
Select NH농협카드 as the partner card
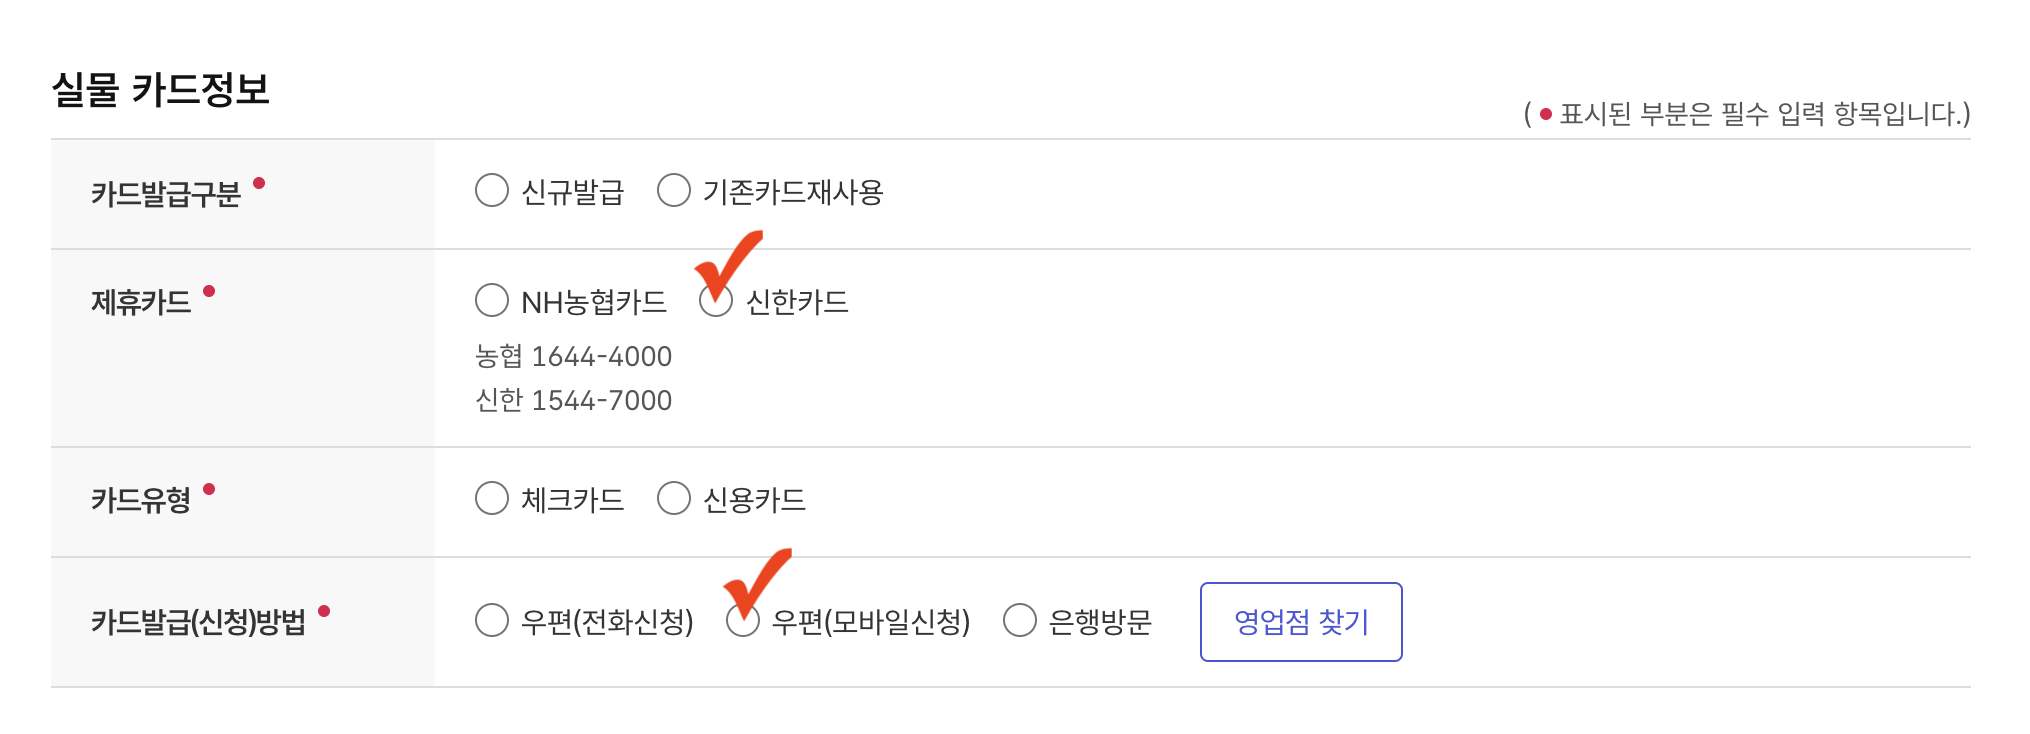pos(491,300)
